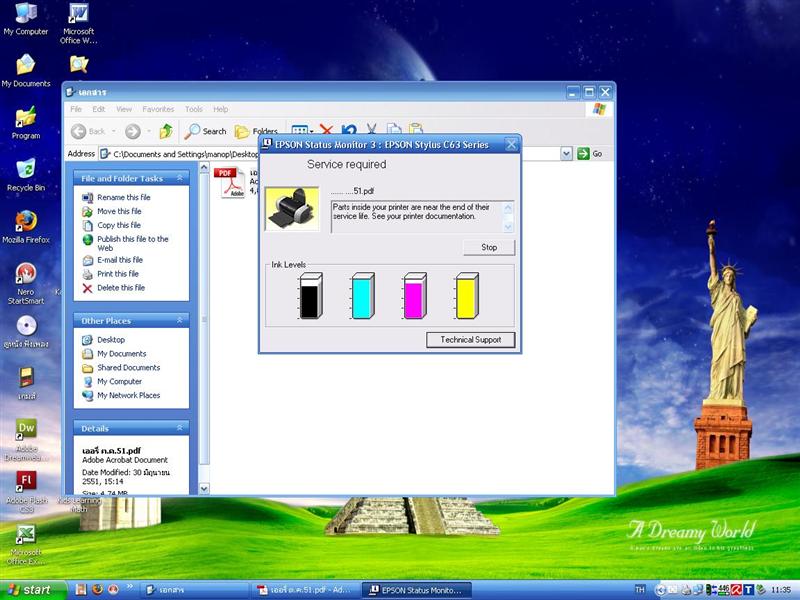Switch to the Explorer folder taskbar button
This screenshot has height=600, width=800.
tap(194, 590)
